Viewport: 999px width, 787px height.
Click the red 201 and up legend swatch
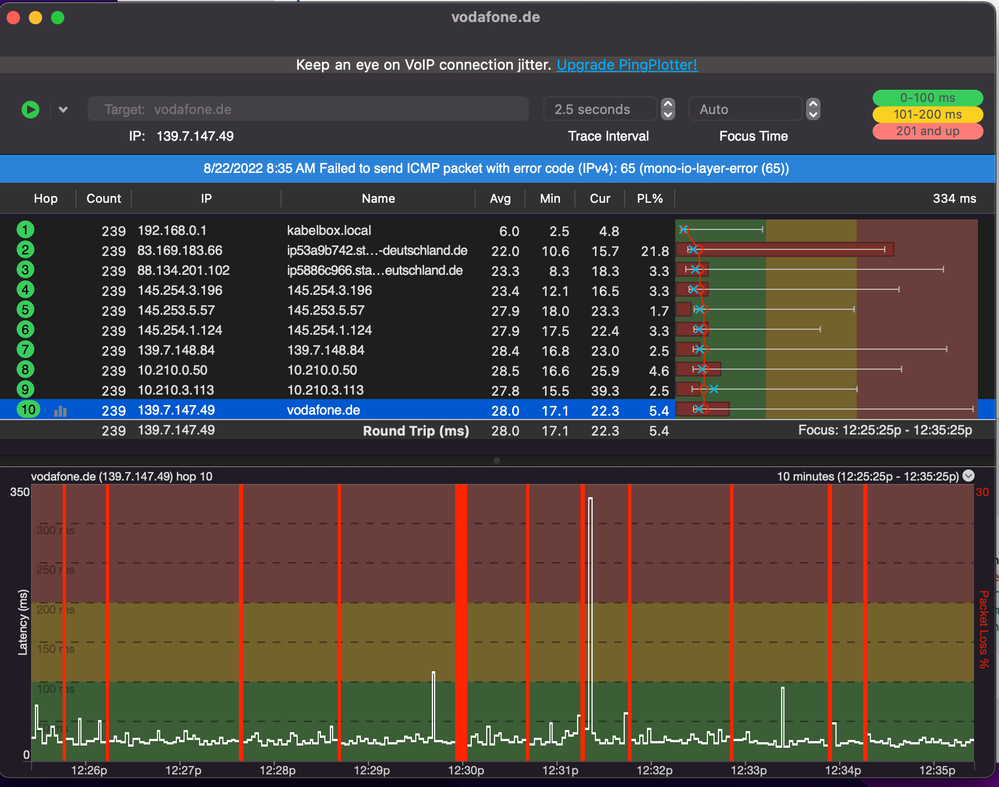point(928,131)
